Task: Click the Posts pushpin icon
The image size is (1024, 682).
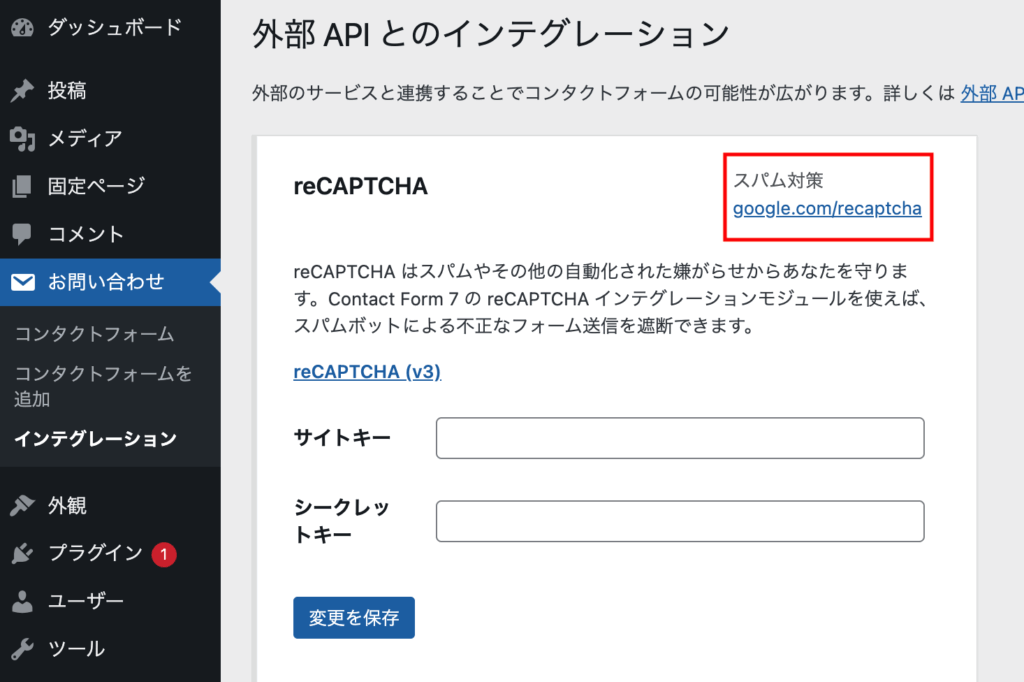Action: click(x=22, y=91)
